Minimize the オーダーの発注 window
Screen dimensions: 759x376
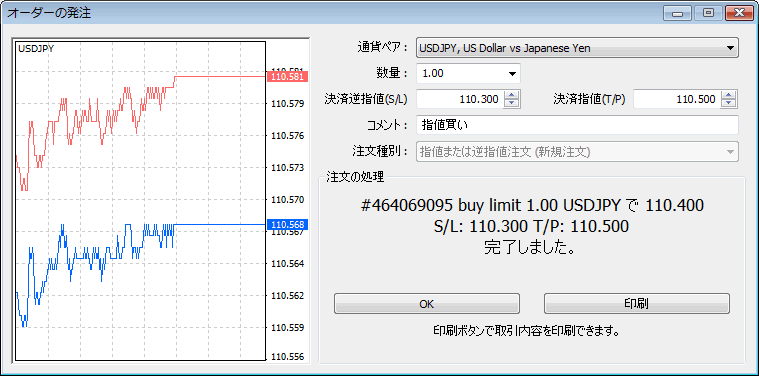click(x=677, y=13)
